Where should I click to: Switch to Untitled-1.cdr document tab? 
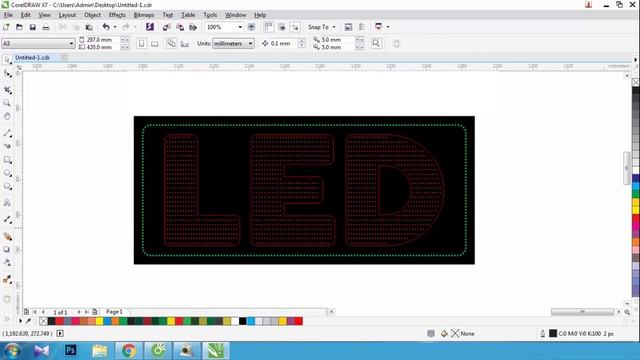pos(33,58)
